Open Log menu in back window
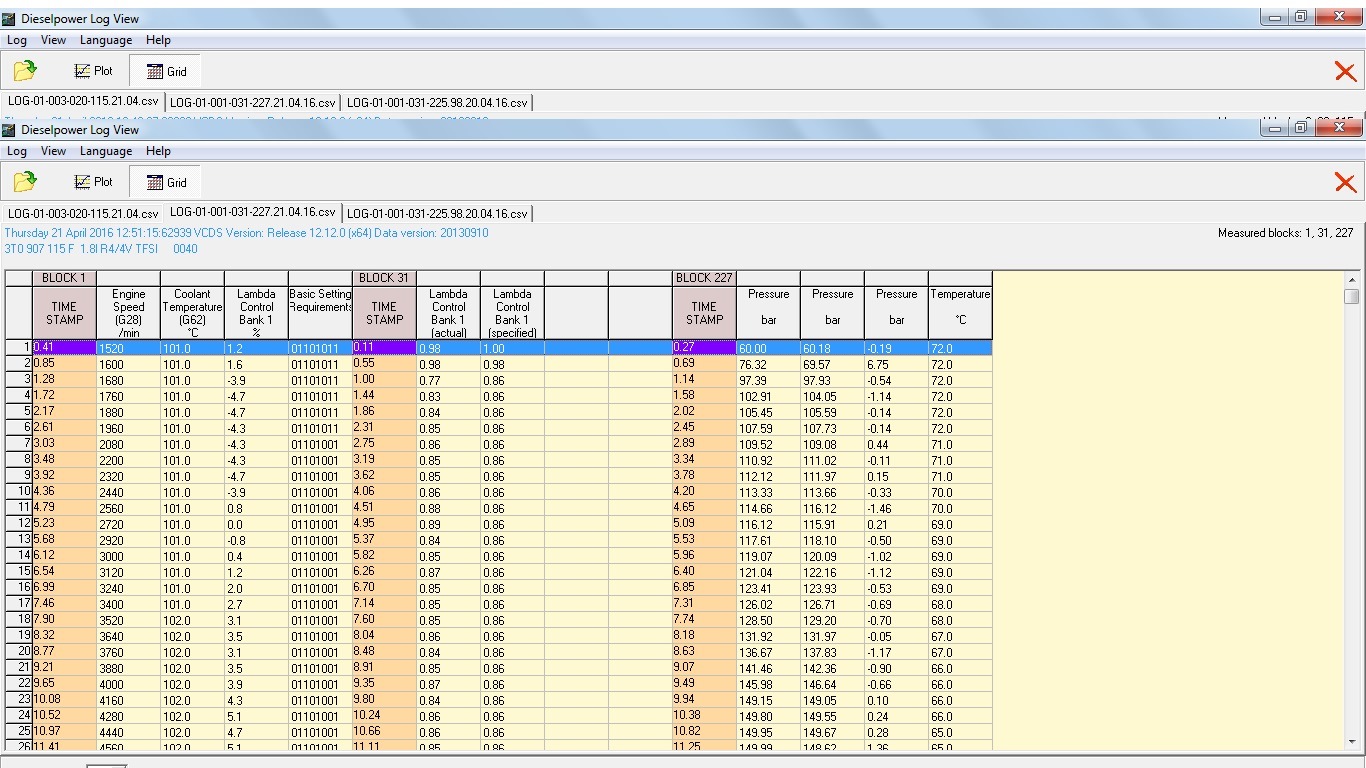The width and height of the screenshot is (1366, 768). [x=17, y=40]
